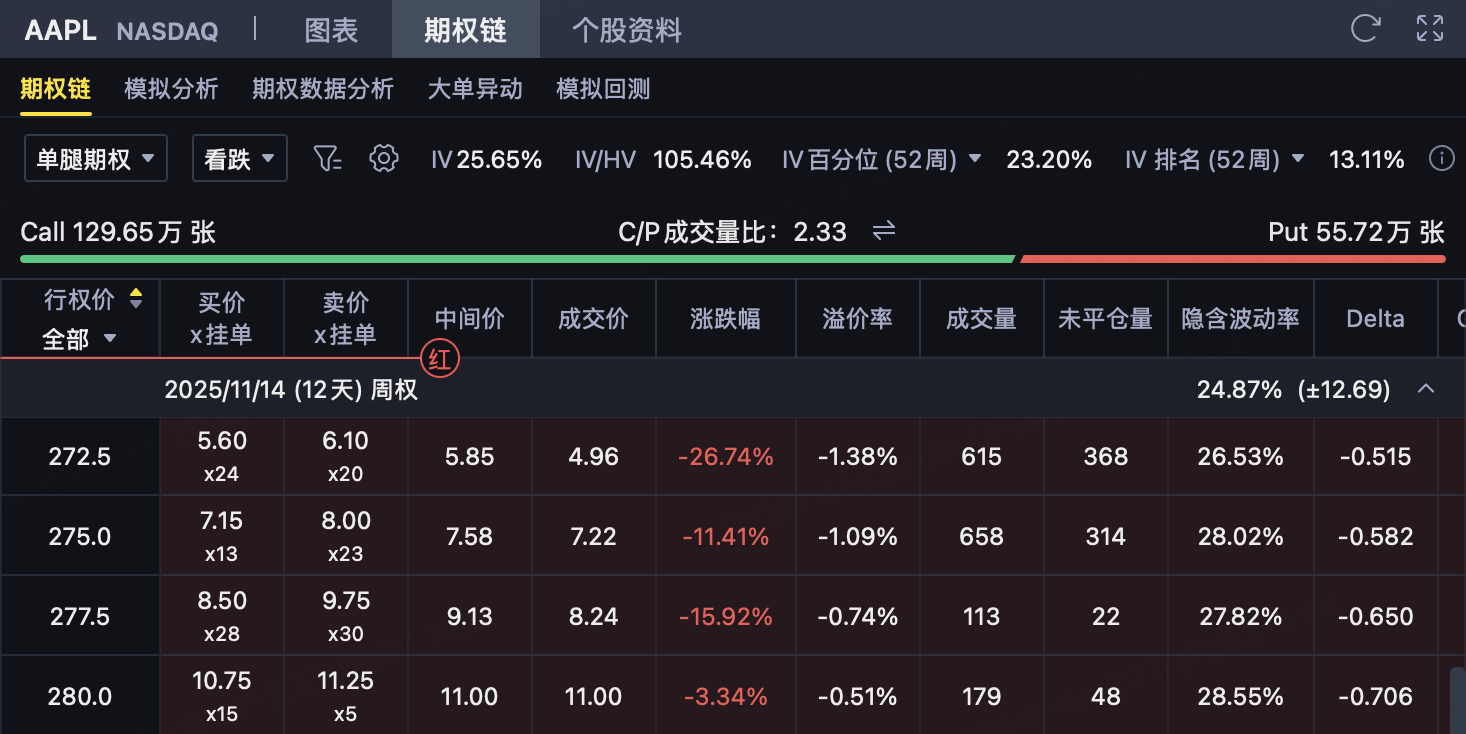Click the red 红 circle marker
The image size is (1466, 734).
pyautogui.click(x=440, y=358)
